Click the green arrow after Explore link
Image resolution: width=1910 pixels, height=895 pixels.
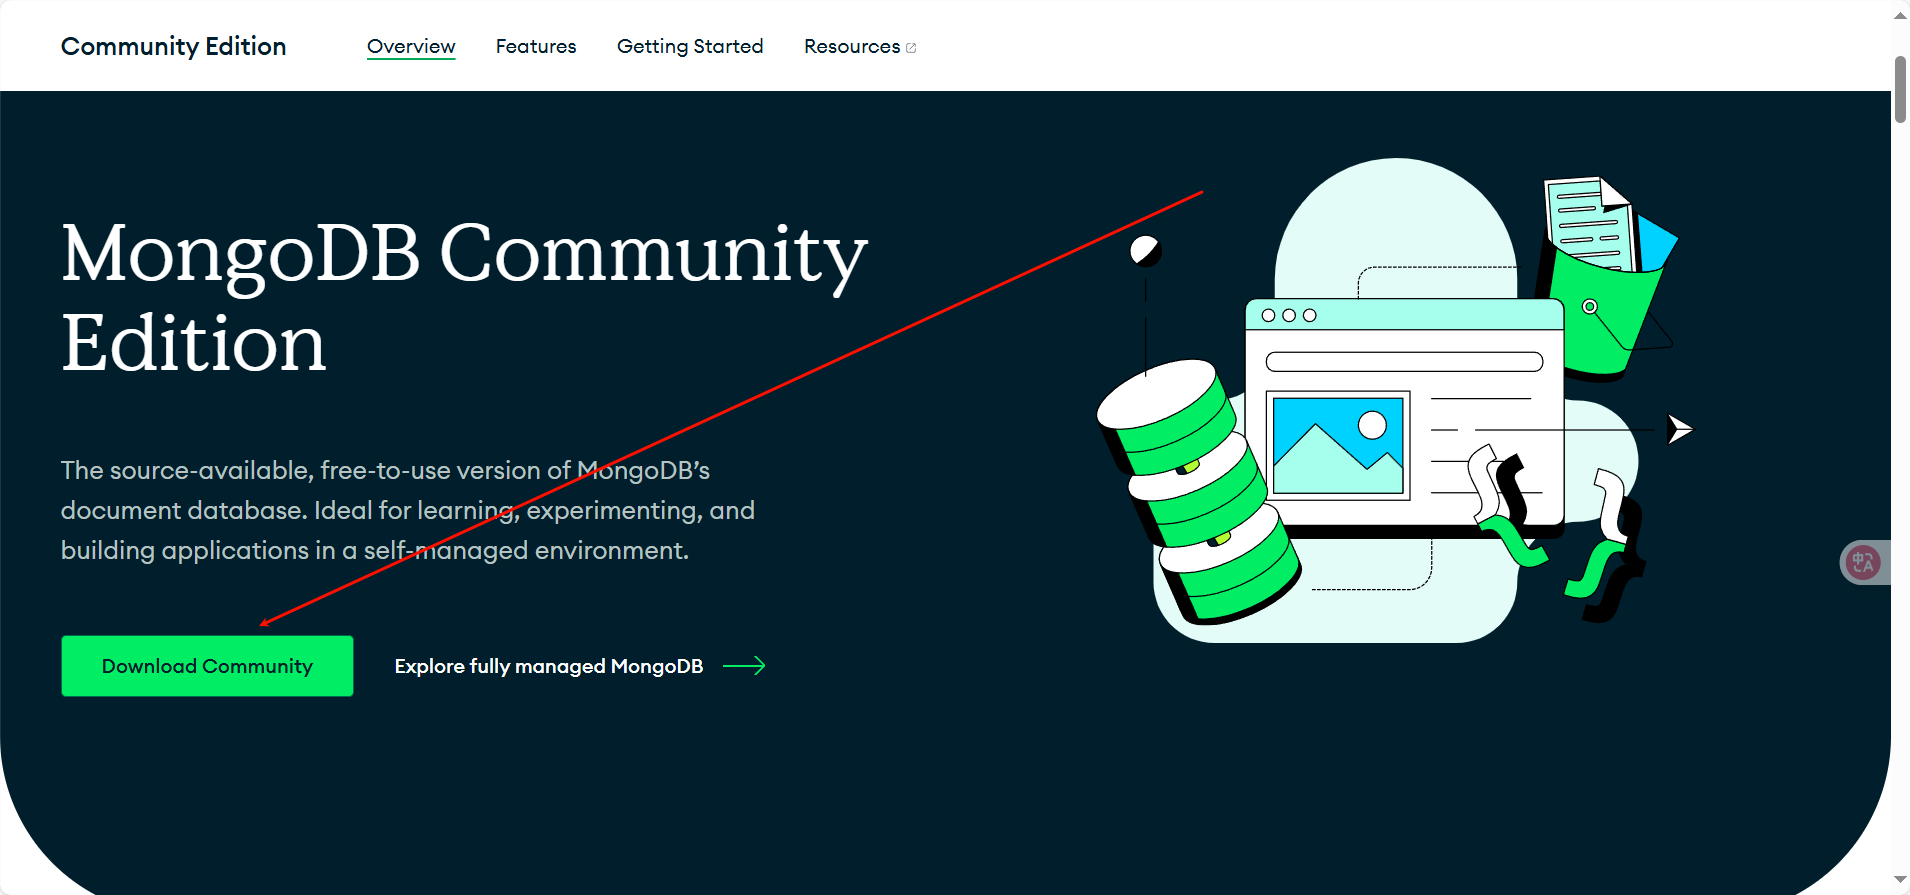click(x=744, y=666)
